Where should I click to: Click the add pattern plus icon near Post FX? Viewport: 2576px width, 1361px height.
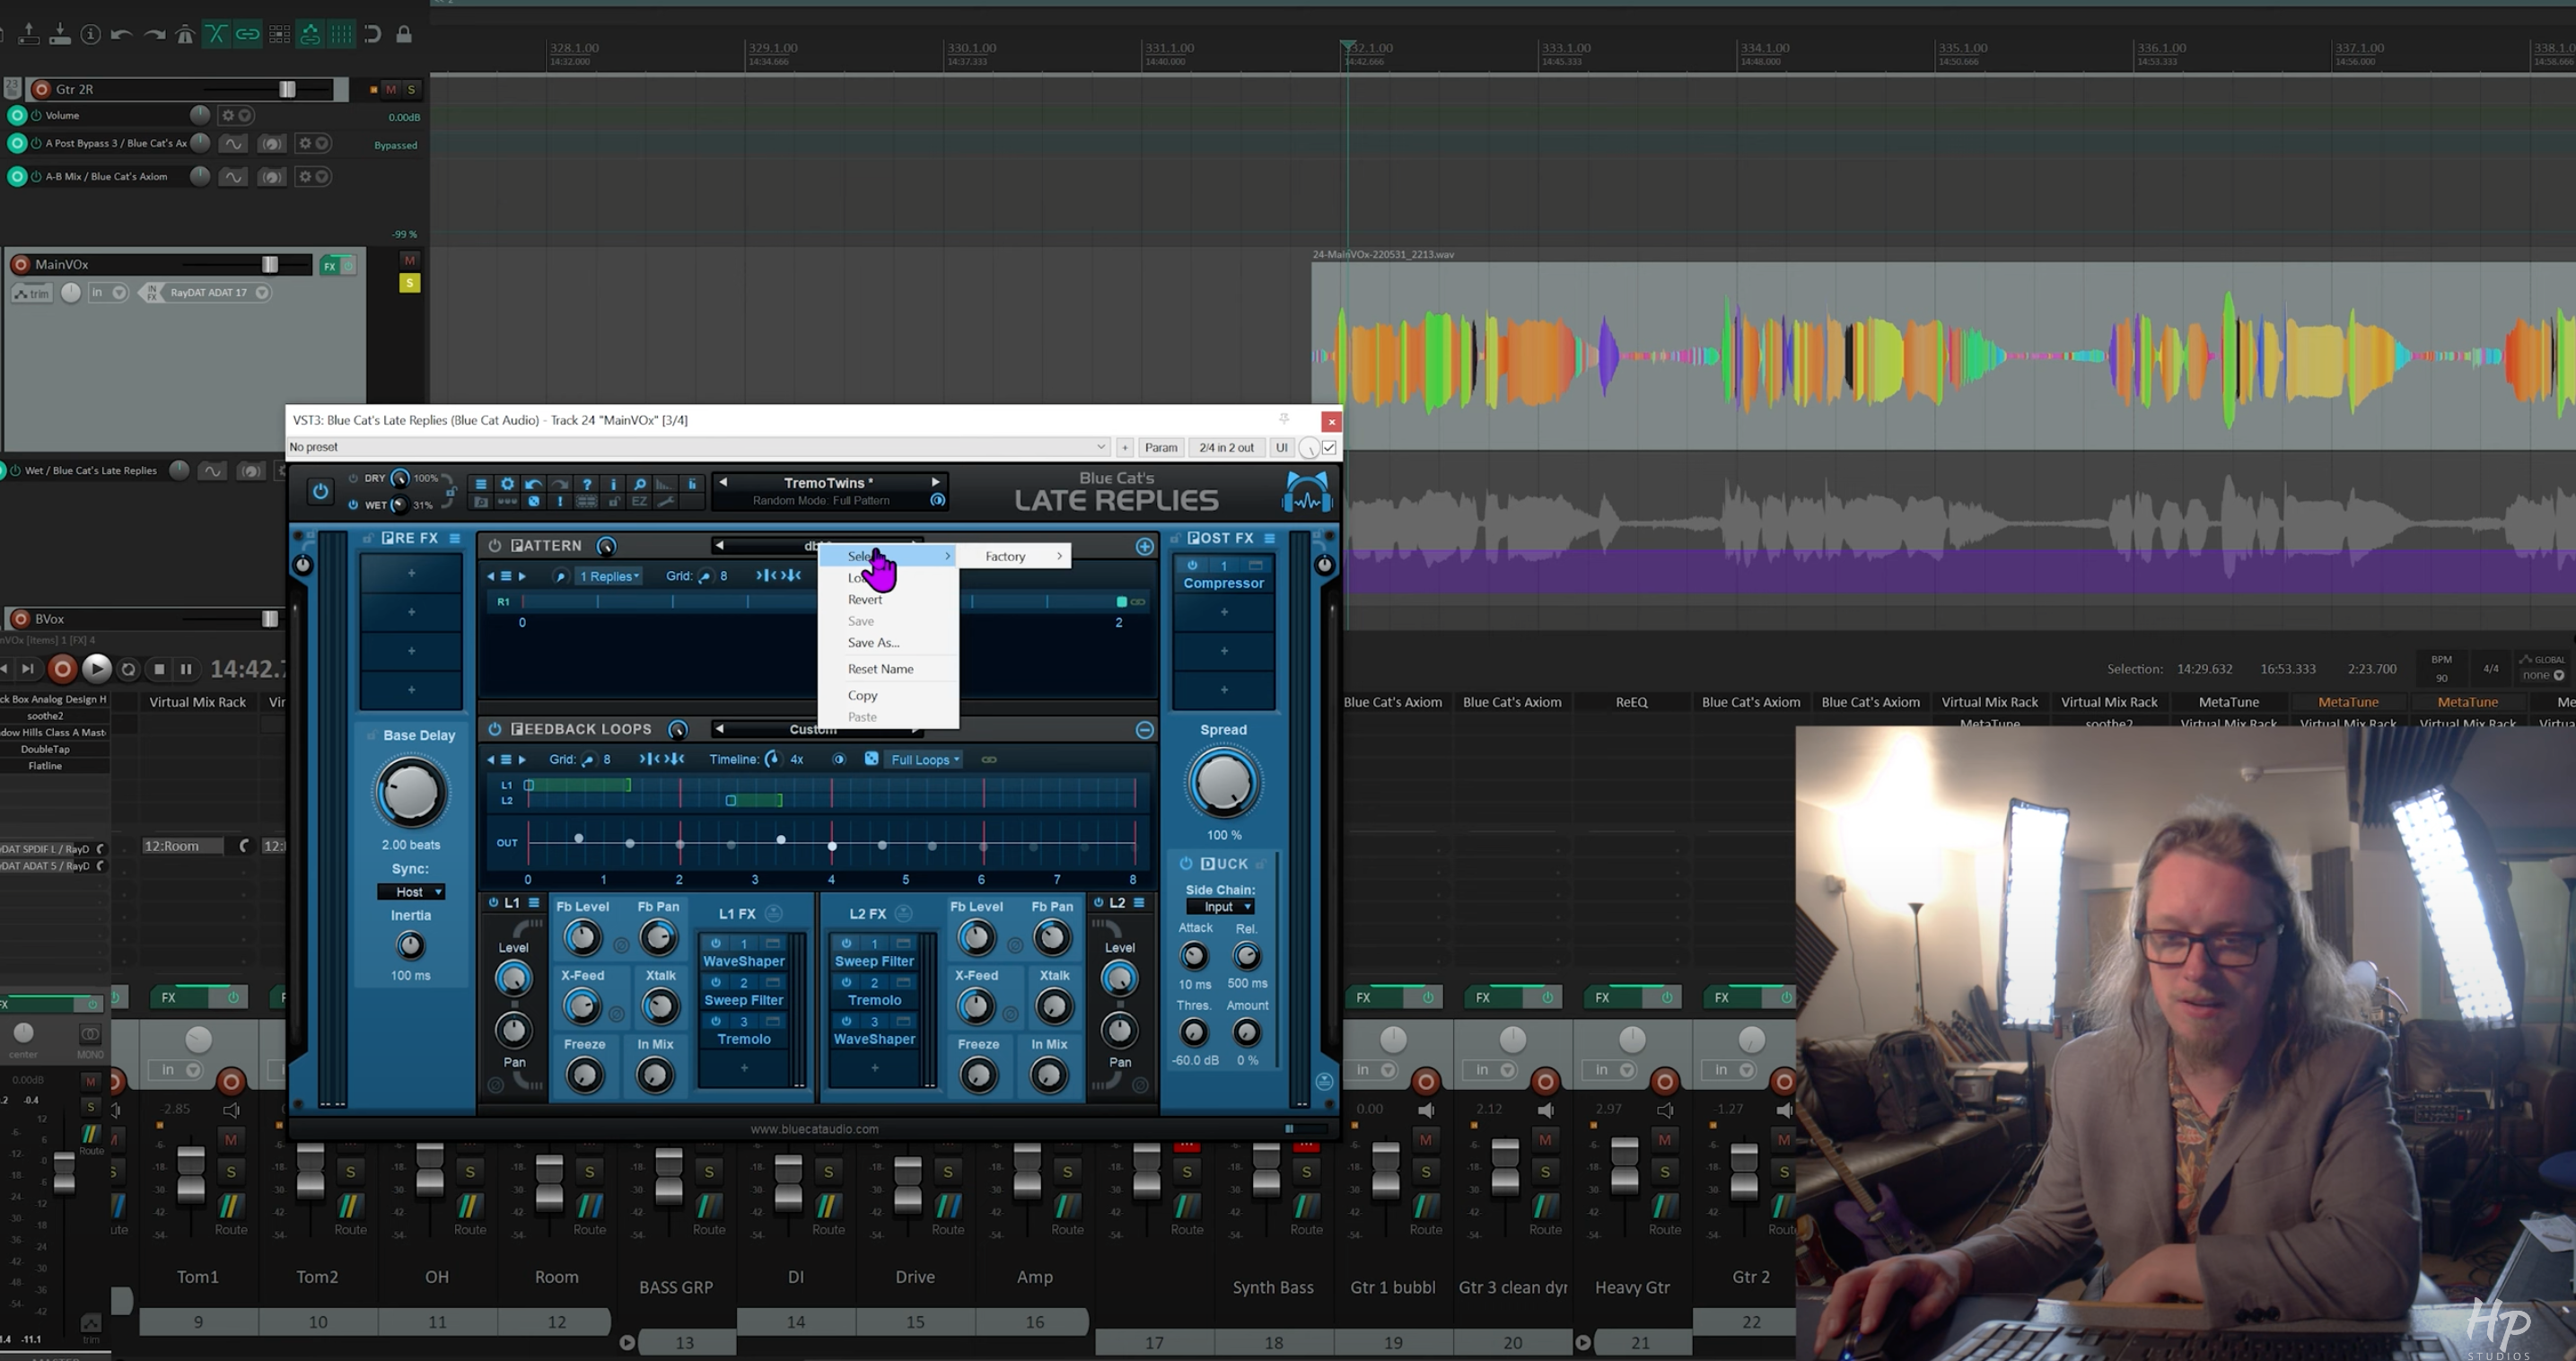tap(1144, 546)
